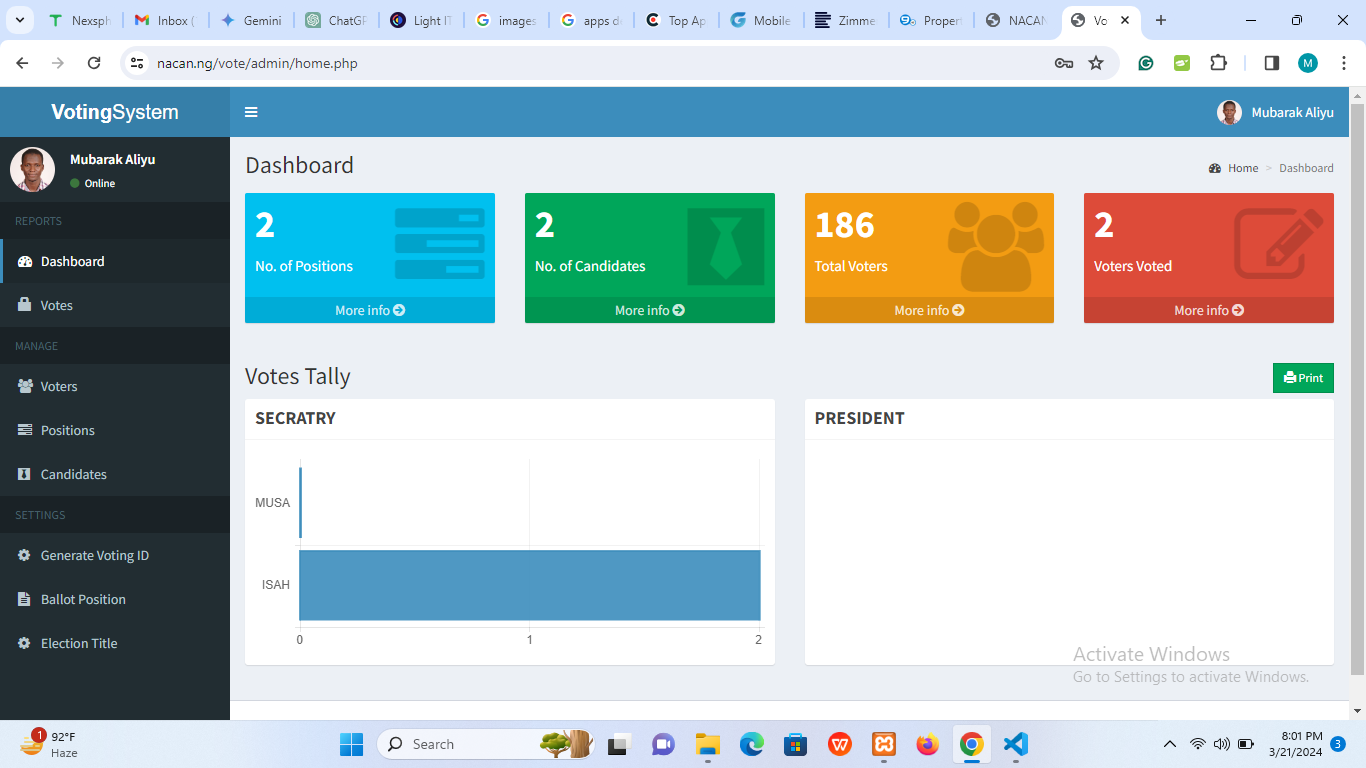The width and height of the screenshot is (1366, 768).
Task: Open the Windows Start menu
Action: coord(352,744)
